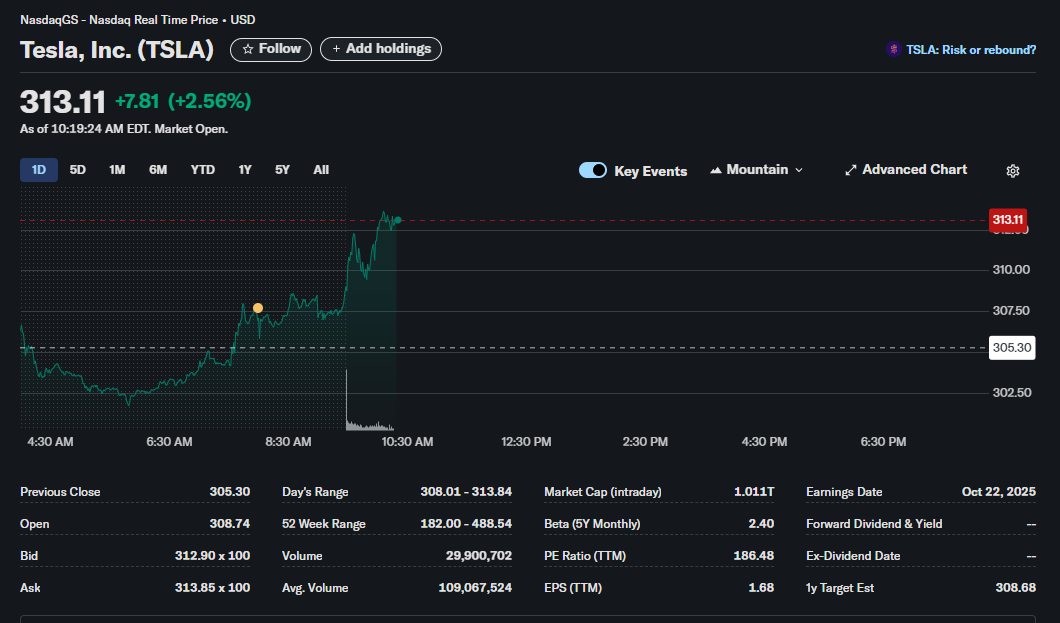
Task: Click the 12:30 PM time axis label
Action: (x=526, y=442)
